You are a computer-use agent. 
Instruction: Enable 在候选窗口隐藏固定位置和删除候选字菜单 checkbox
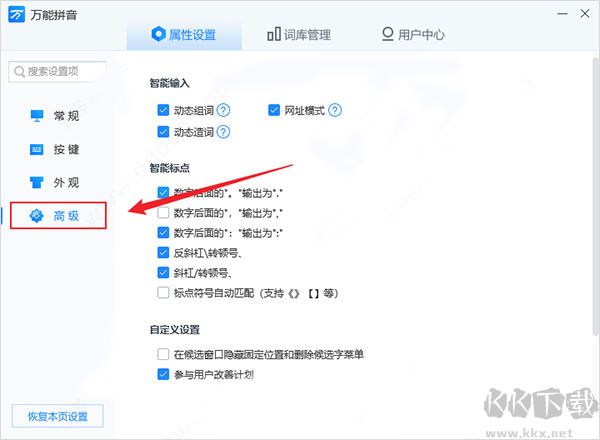pyautogui.click(x=163, y=354)
